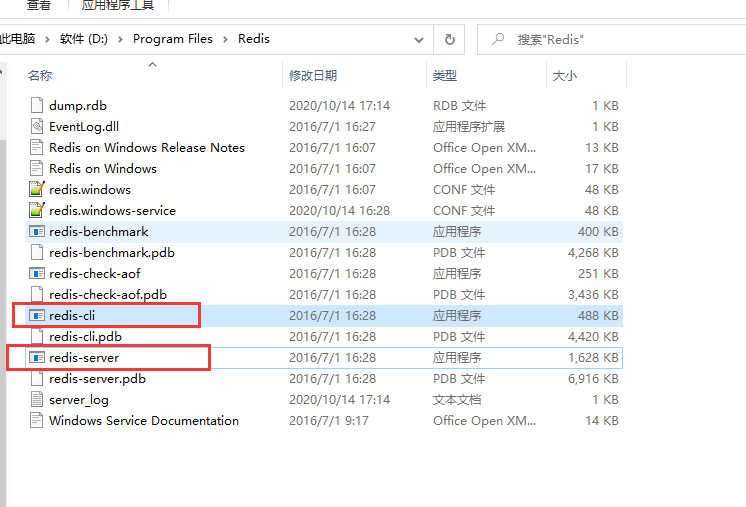Click the 文本文档 type cell
The height and width of the screenshot is (507, 746).
click(x=457, y=400)
